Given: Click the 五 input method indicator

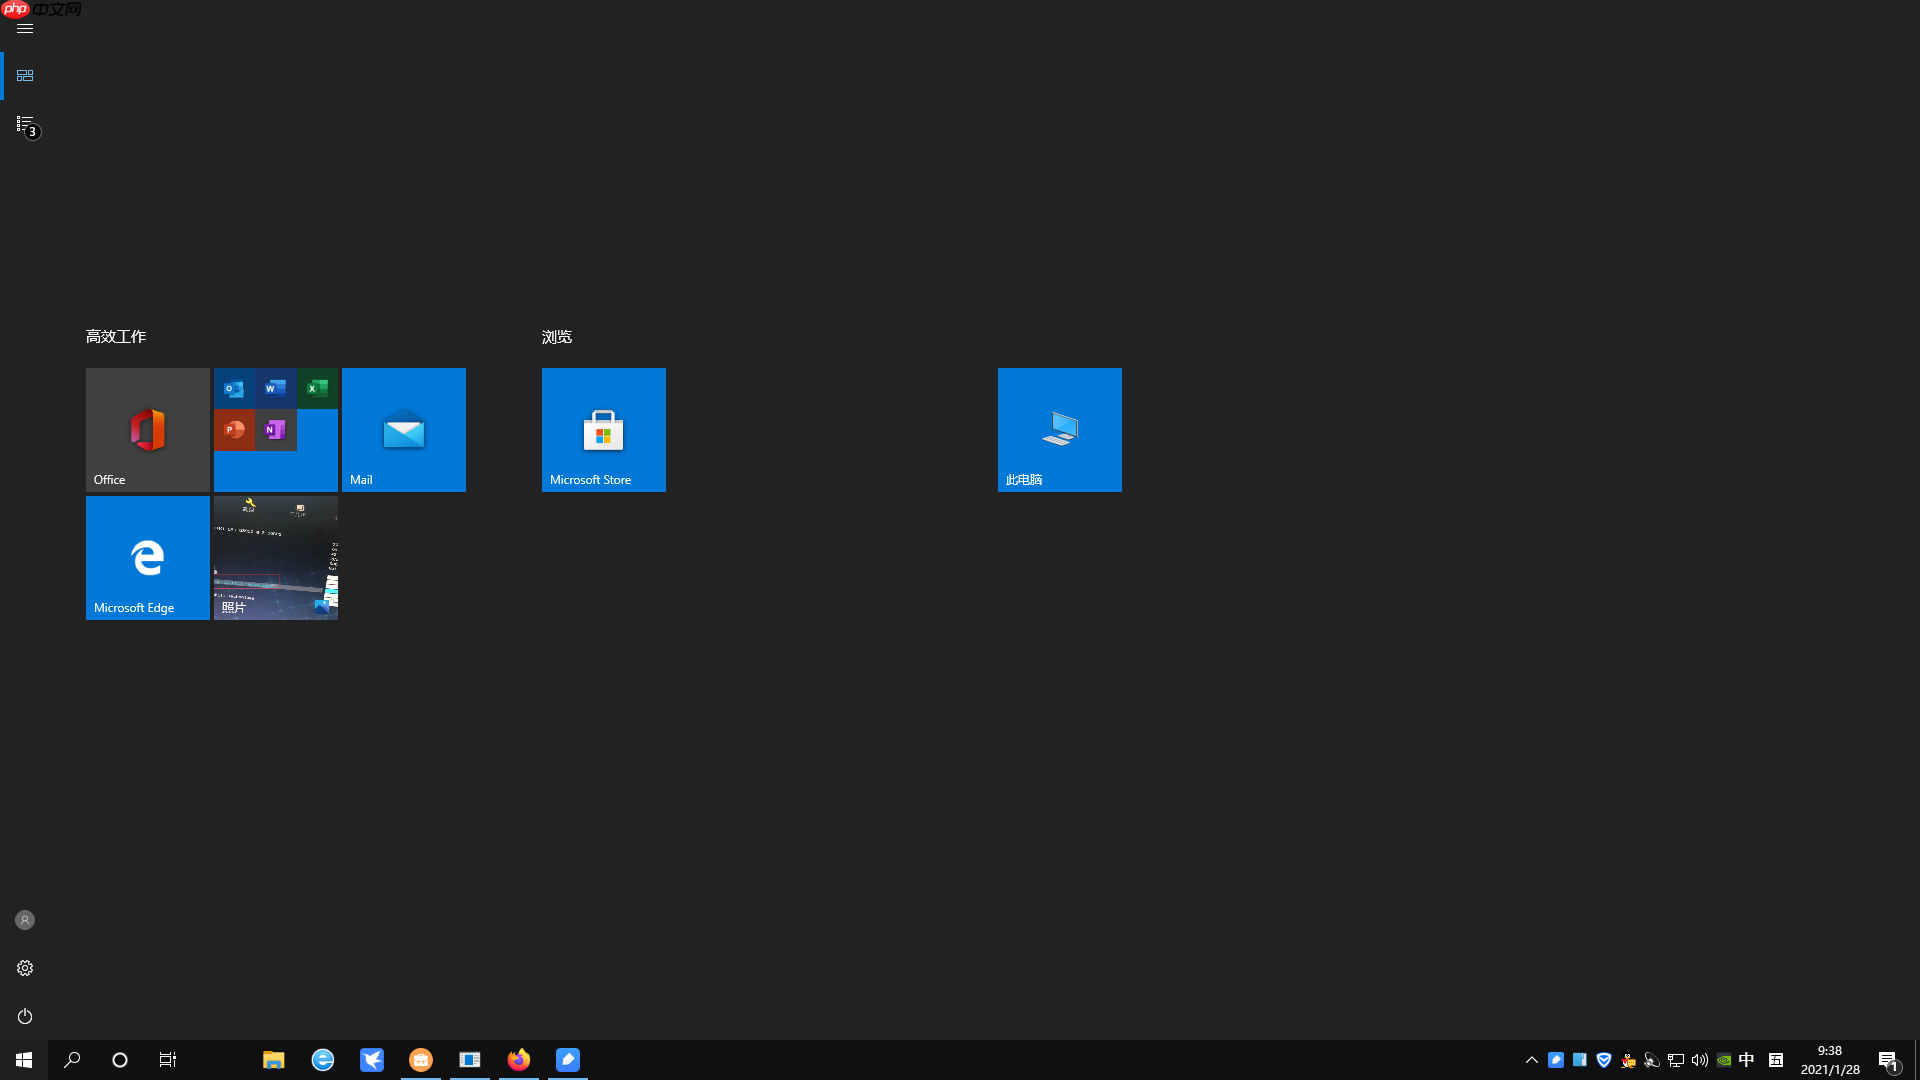Looking at the screenshot, I should 1777,1060.
